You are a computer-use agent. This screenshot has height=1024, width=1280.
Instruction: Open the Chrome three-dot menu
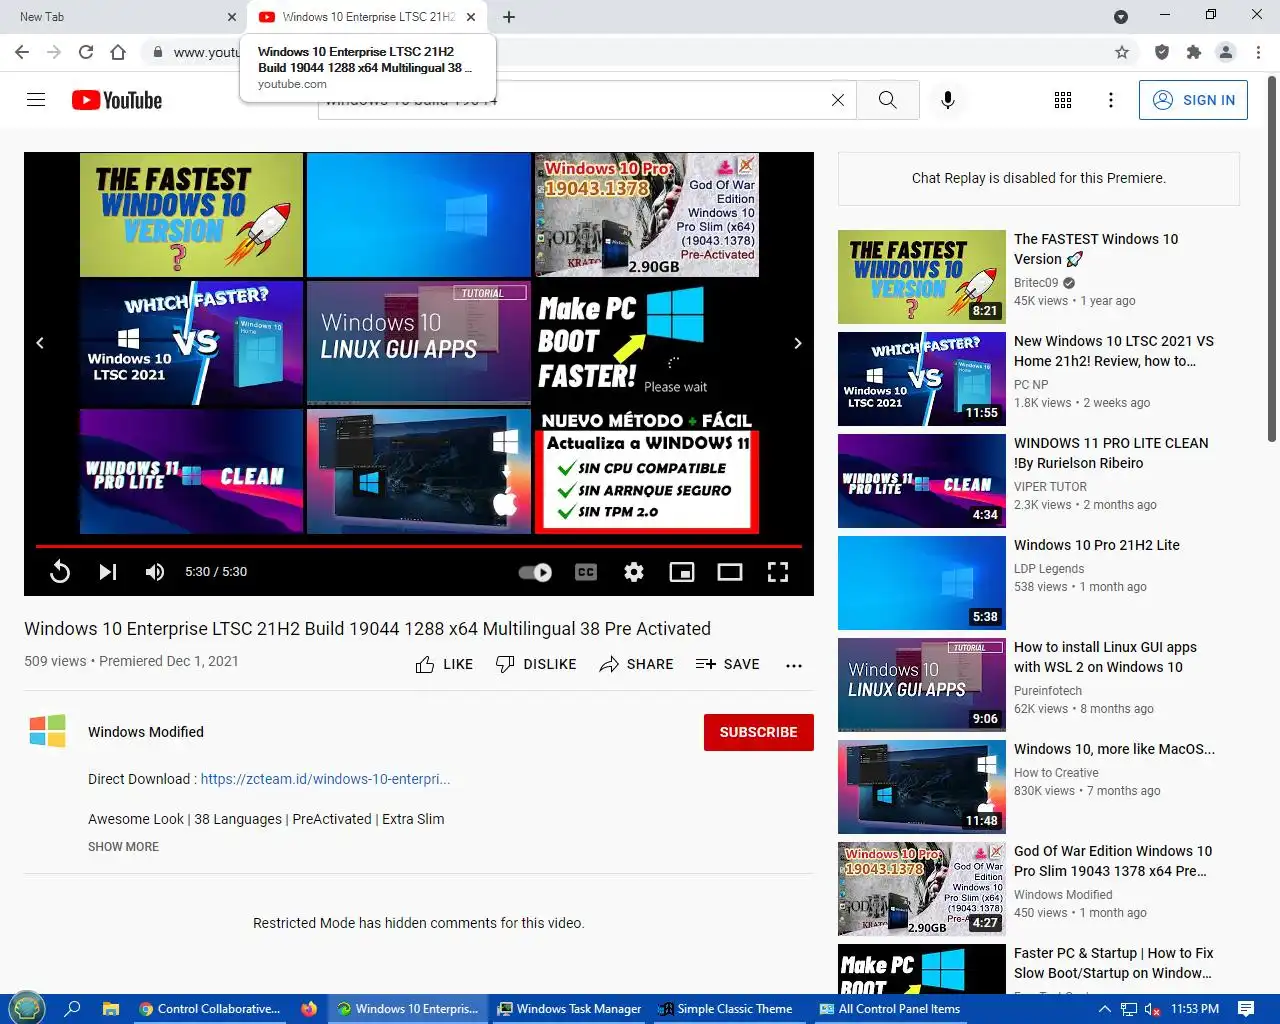[x=1258, y=52]
